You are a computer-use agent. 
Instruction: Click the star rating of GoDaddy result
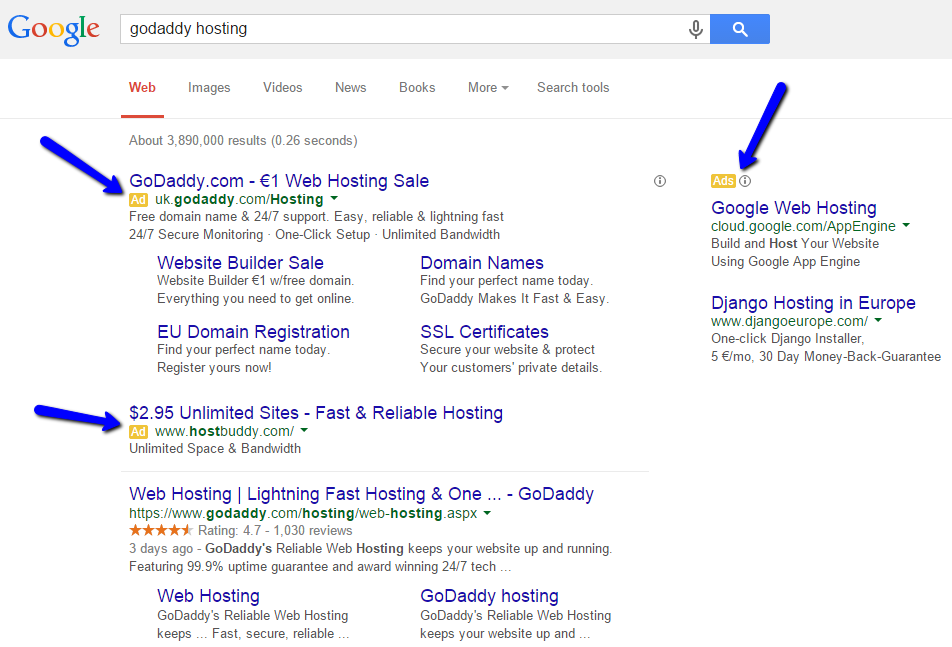click(x=161, y=530)
